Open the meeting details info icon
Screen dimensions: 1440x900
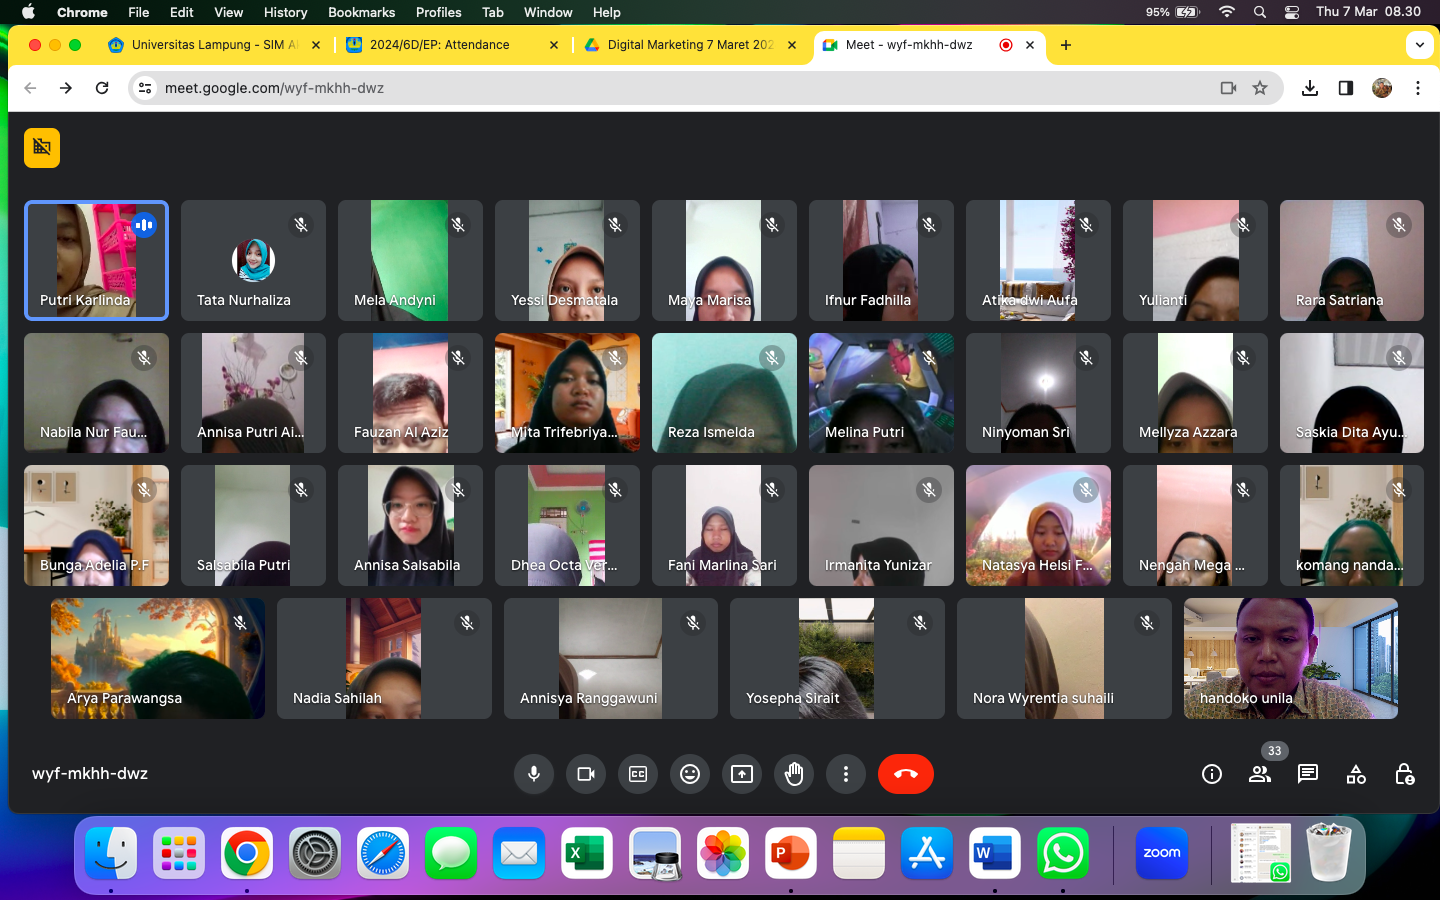1211,774
